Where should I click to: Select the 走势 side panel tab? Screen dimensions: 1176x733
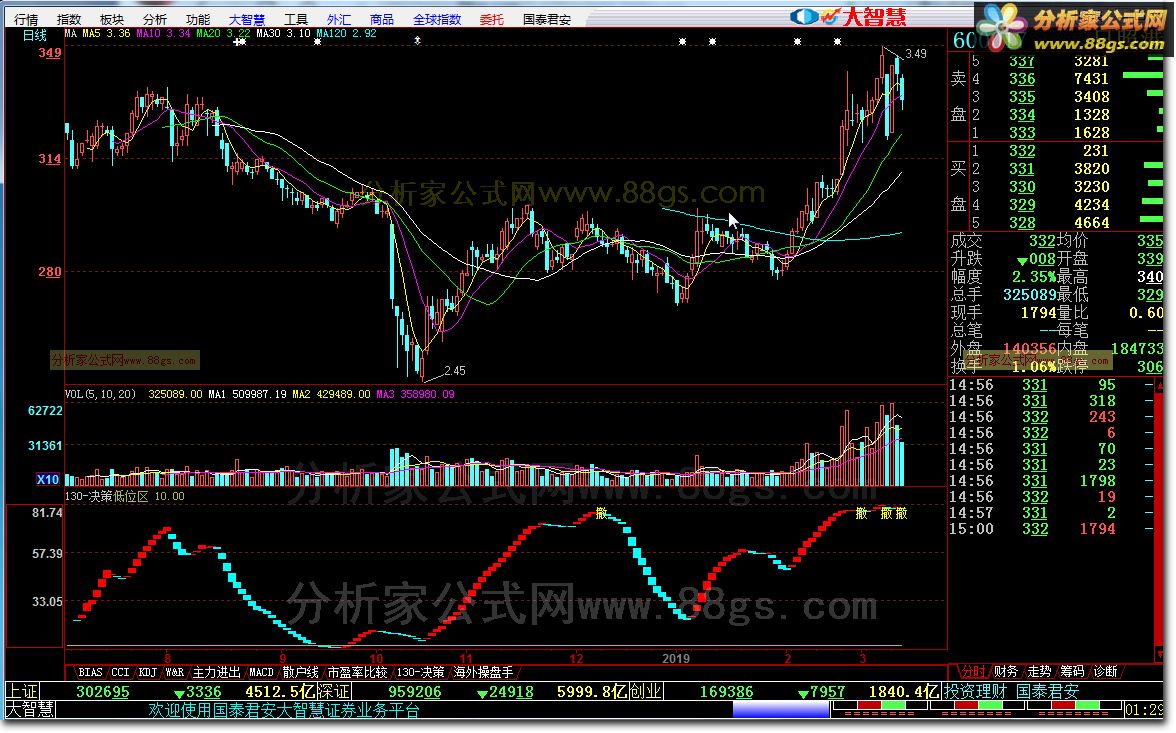click(1039, 671)
